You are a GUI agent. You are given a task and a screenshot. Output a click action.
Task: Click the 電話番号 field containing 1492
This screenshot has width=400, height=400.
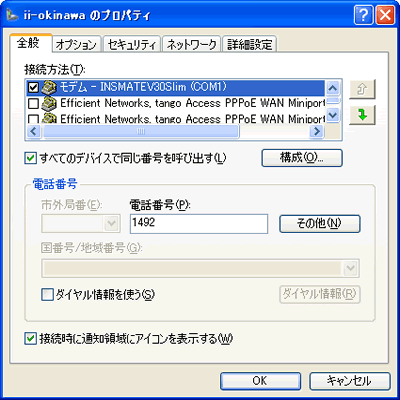coord(199,224)
